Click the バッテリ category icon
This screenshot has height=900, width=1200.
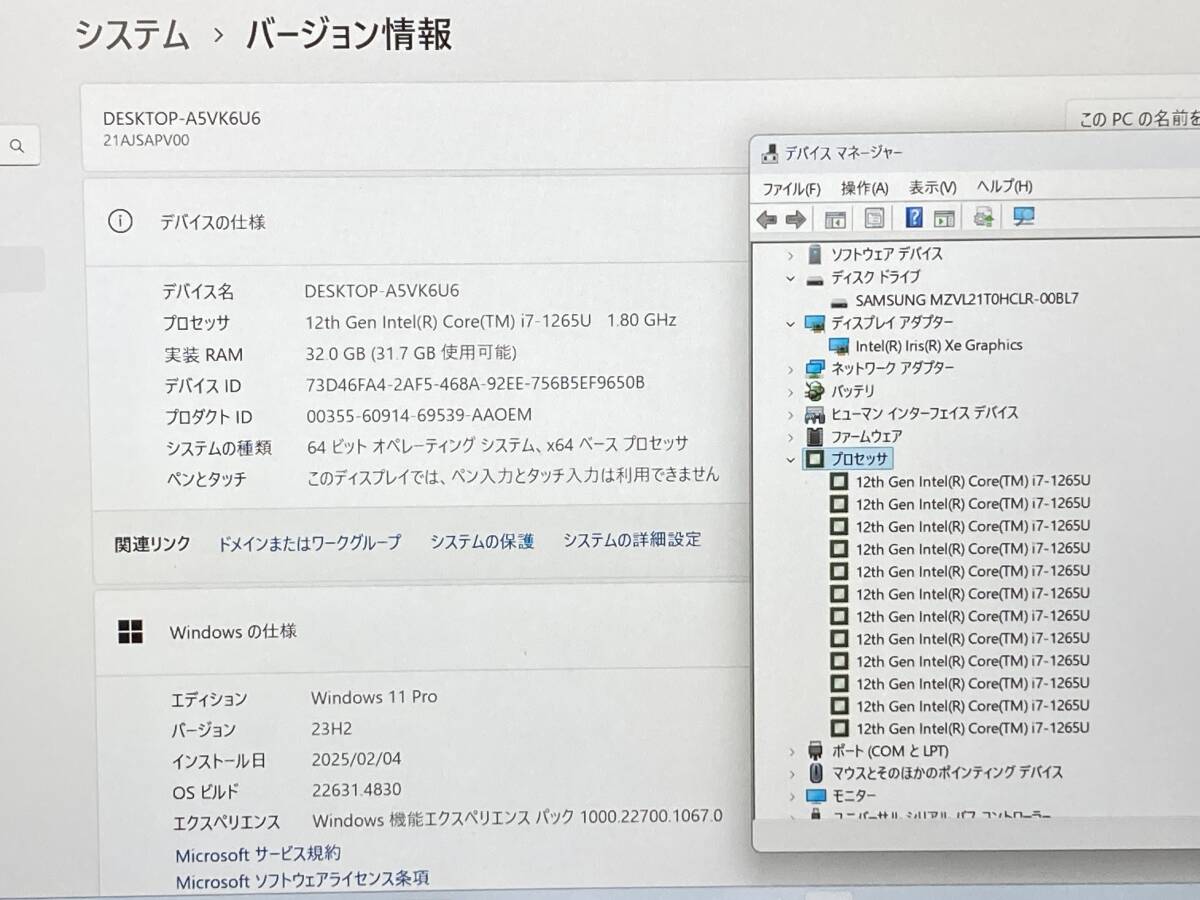pos(815,391)
